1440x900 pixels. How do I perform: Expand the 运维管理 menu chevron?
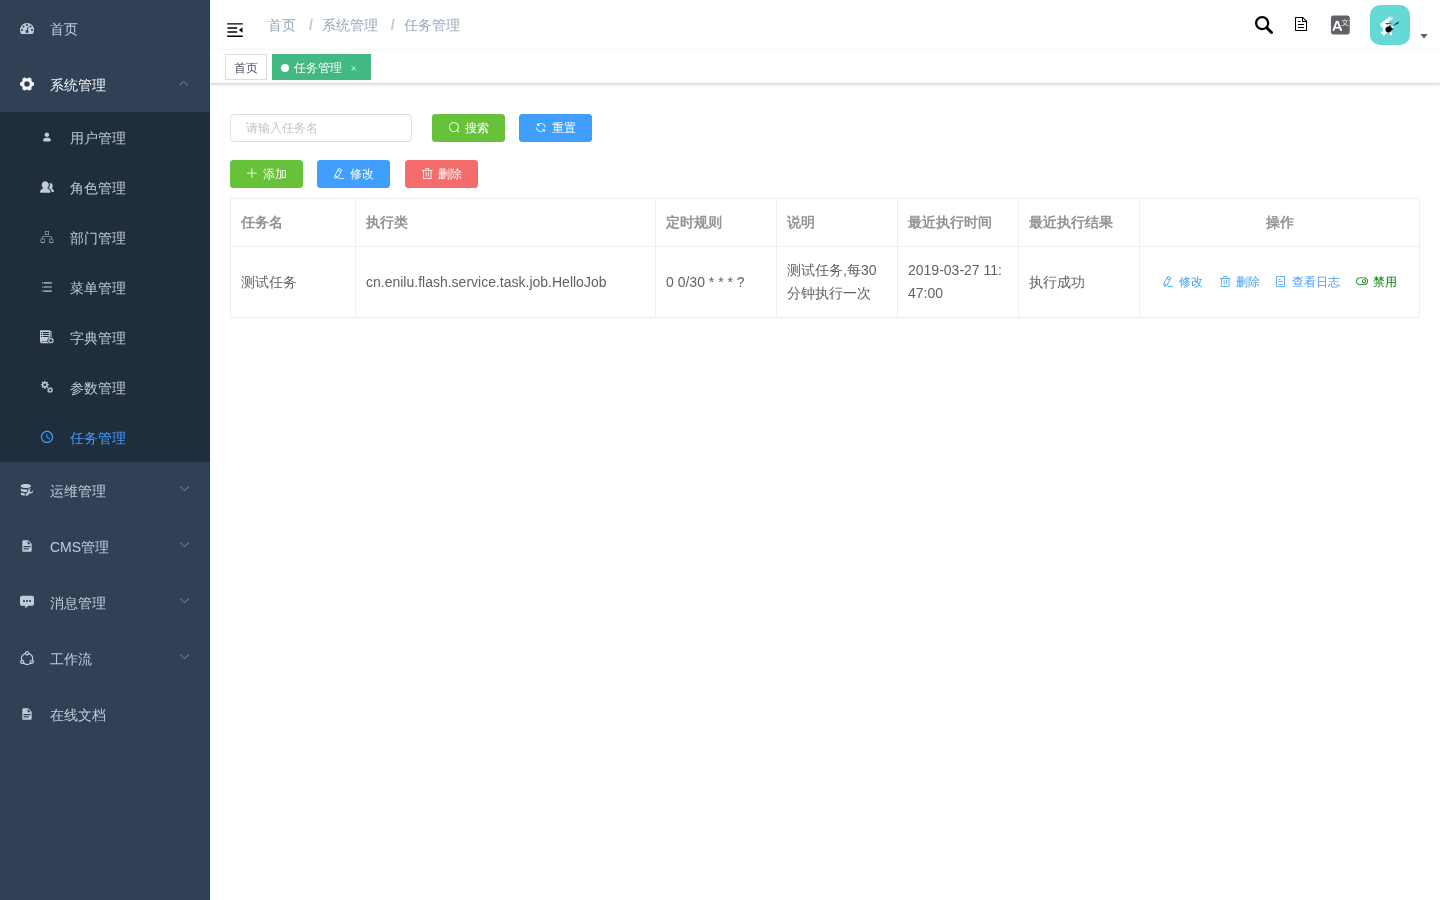tap(184, 489)
